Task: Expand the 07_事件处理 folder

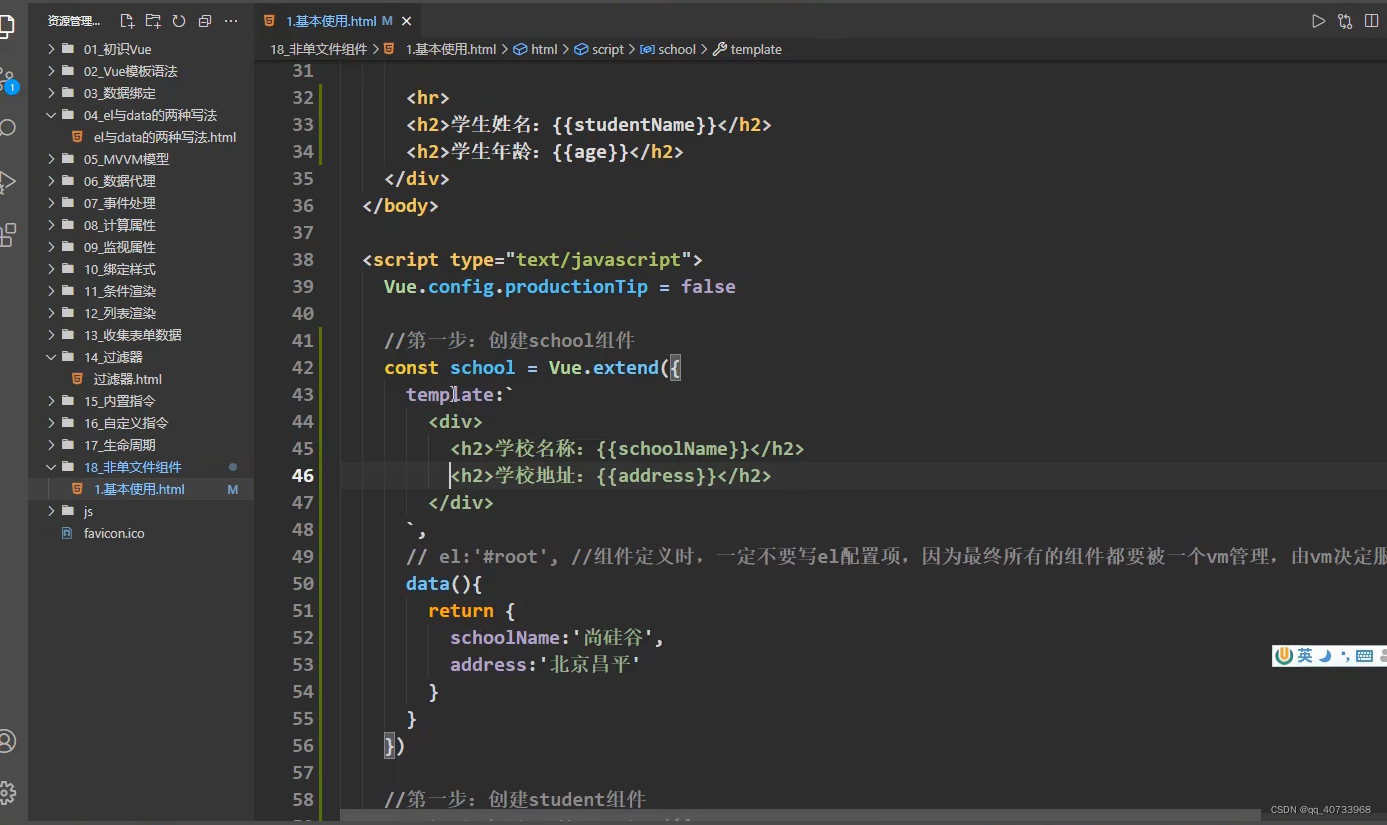Action: [140, 203]
